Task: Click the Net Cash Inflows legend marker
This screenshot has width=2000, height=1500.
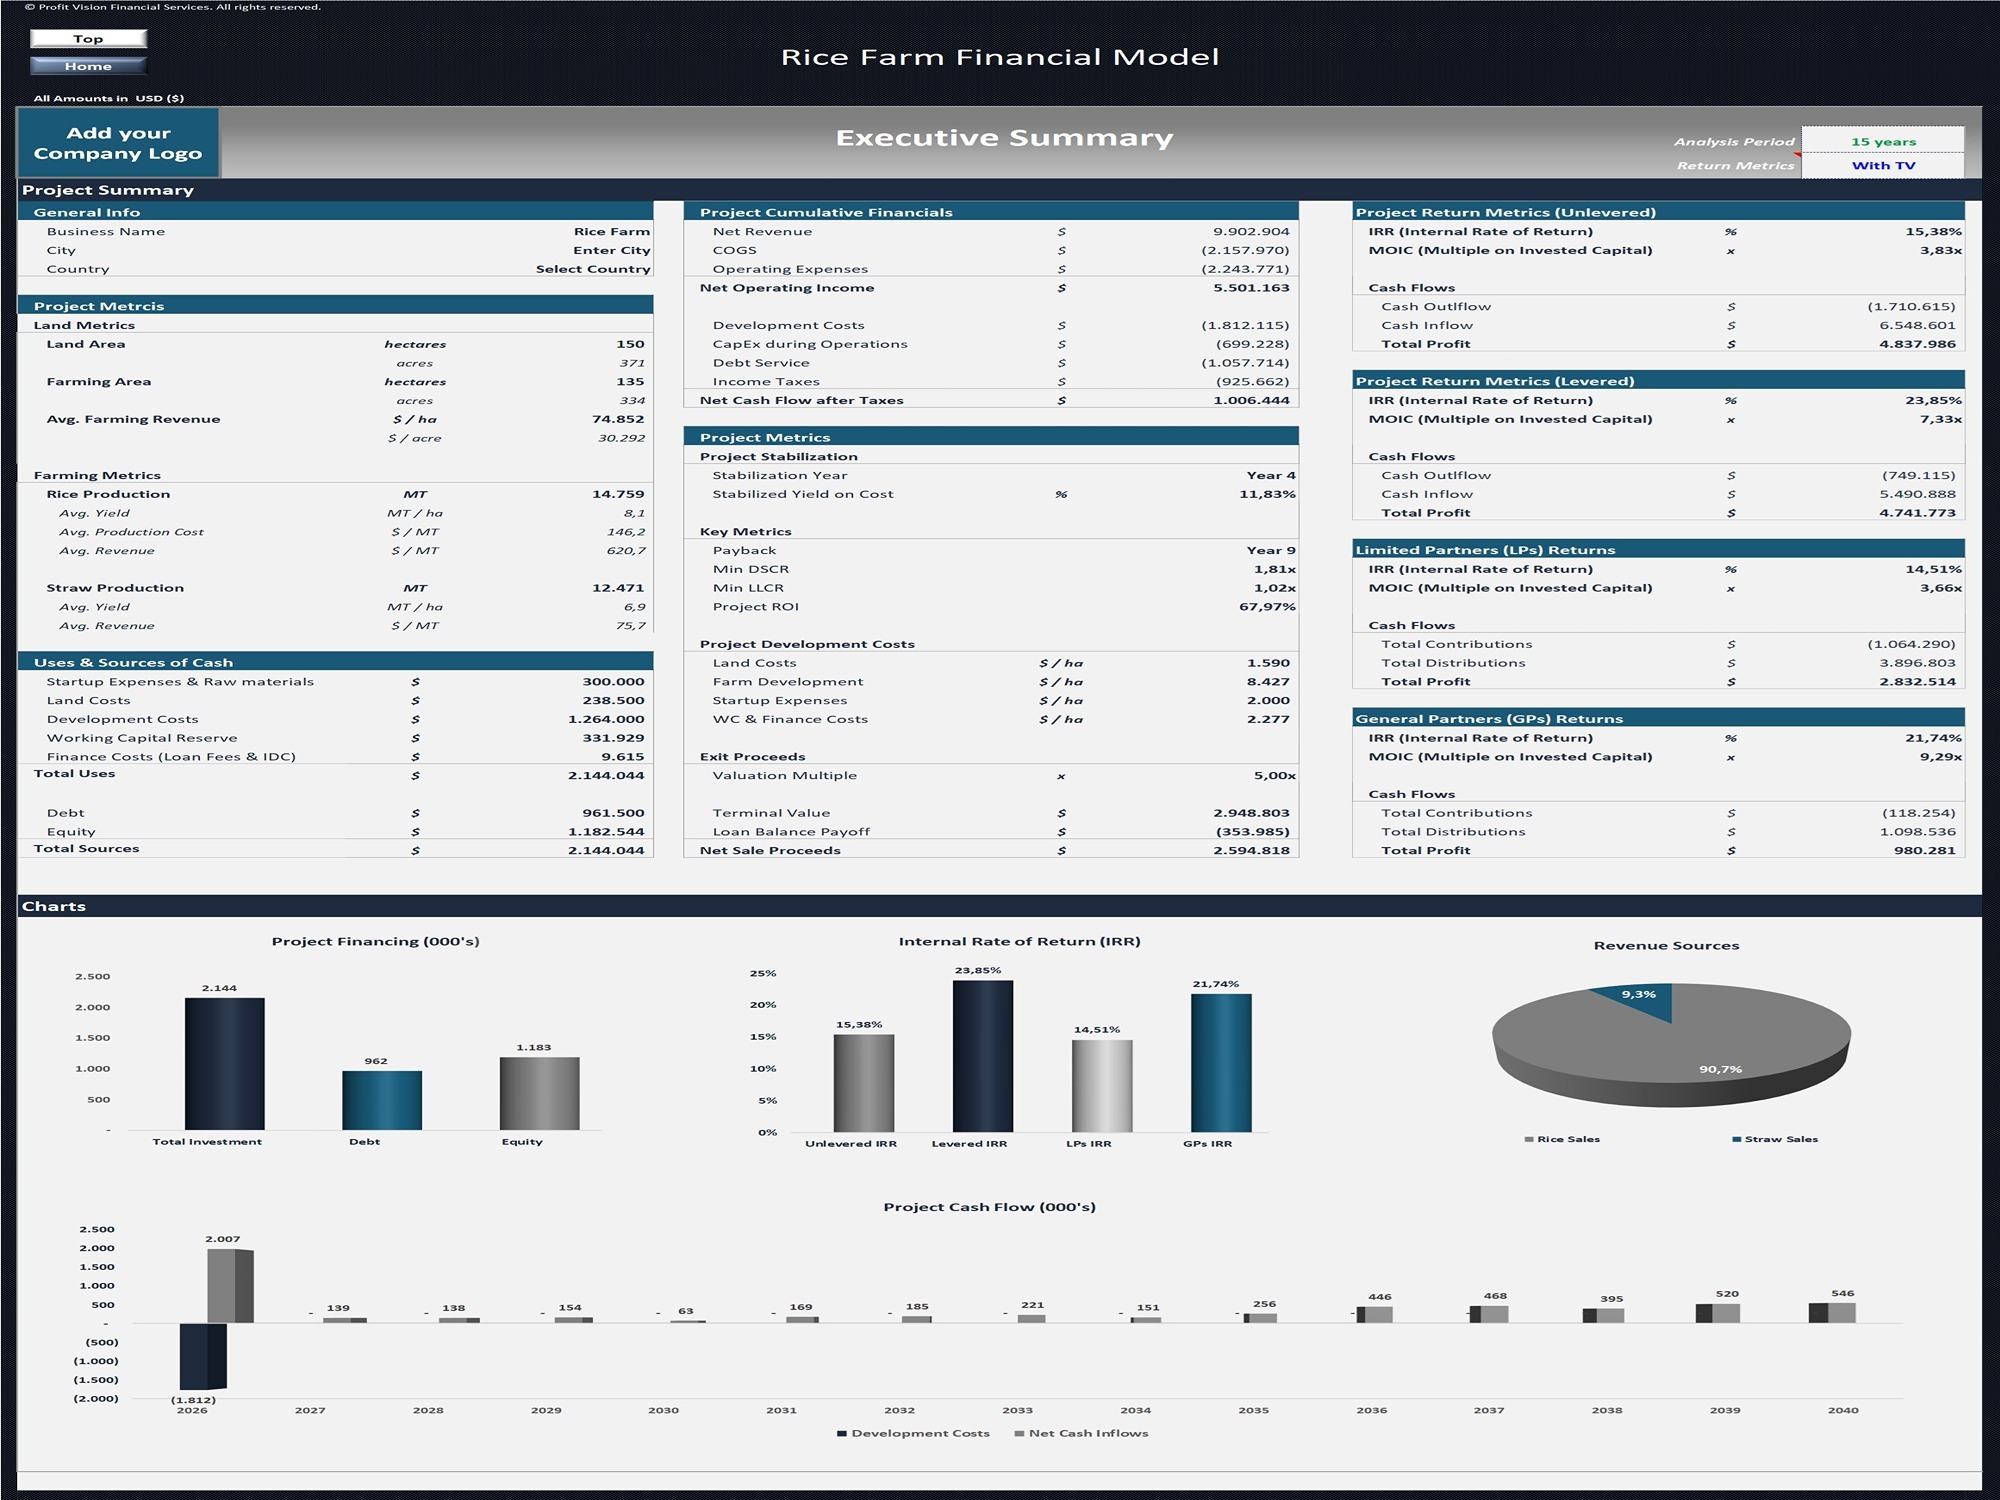Action: click(x=1019, y=1433)
